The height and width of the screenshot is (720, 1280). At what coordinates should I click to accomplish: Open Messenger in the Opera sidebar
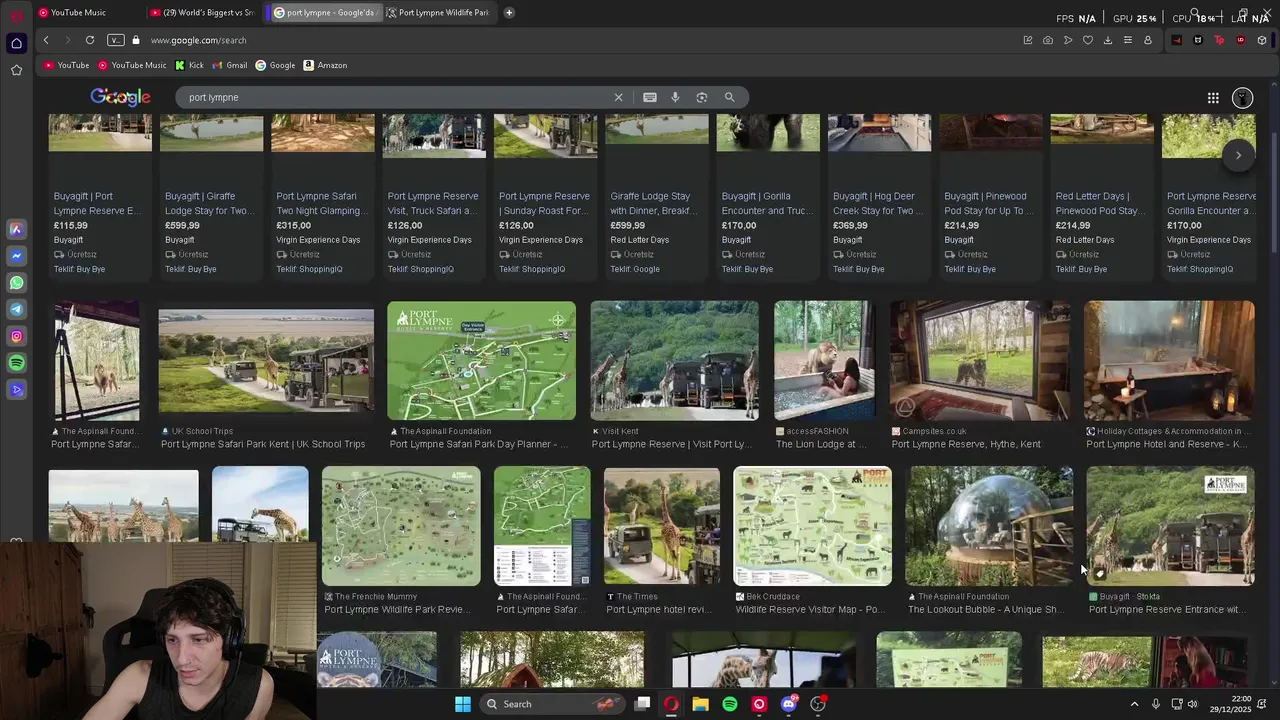tap(16, 256)
